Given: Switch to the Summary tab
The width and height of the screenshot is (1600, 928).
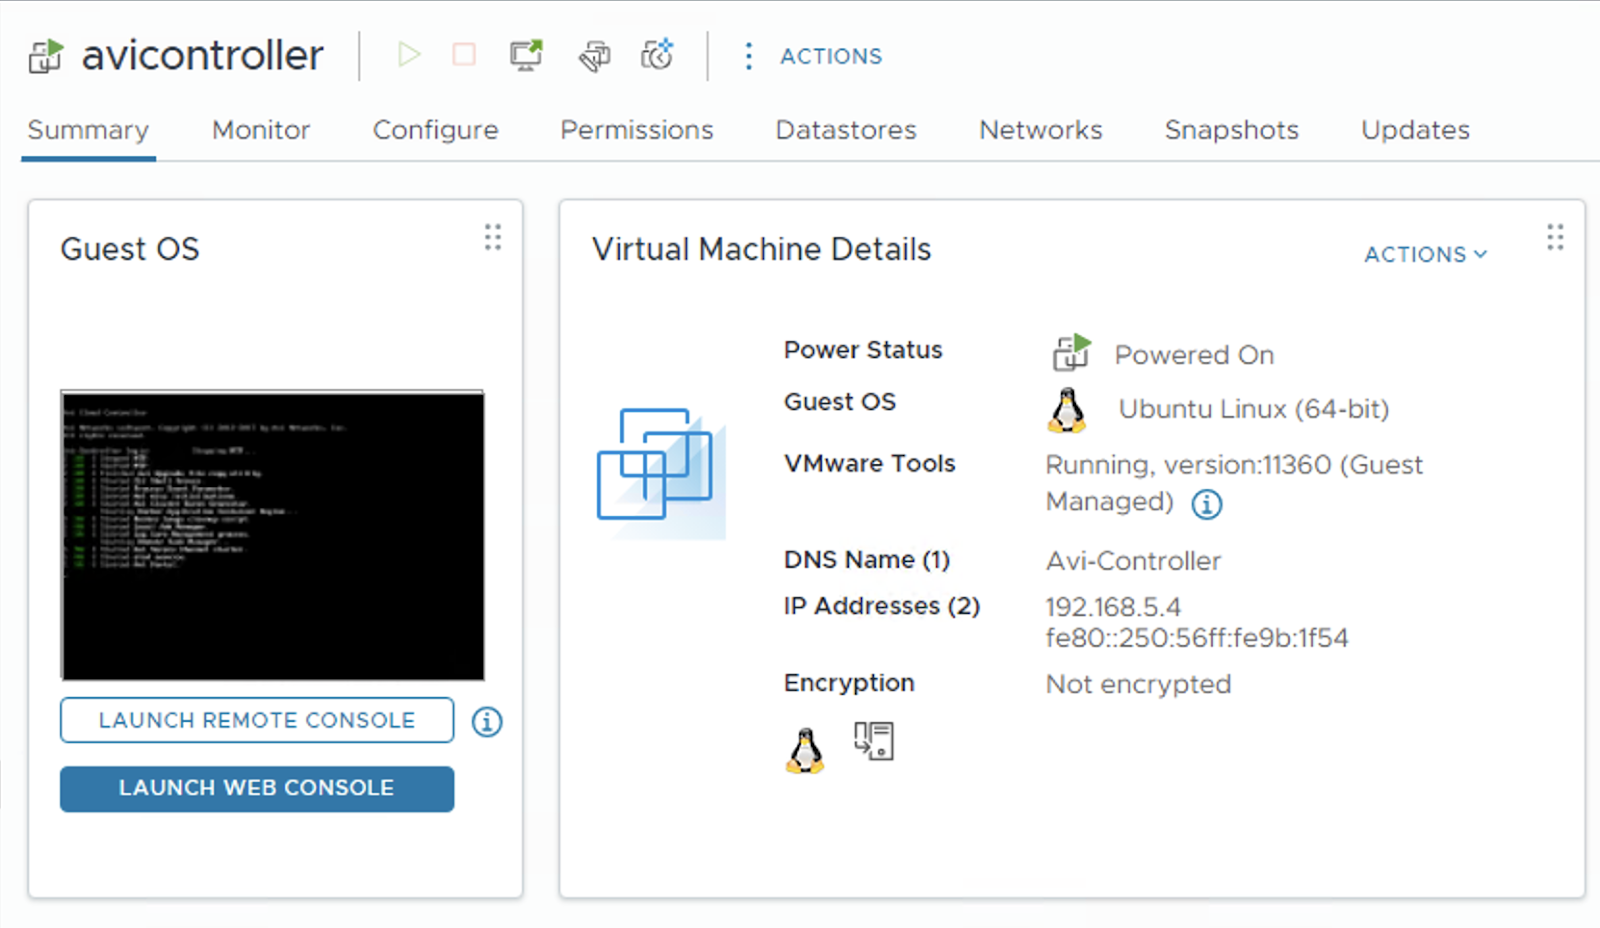Looking at the screenshot, I should pyautogui.click(x=88, y=130).
